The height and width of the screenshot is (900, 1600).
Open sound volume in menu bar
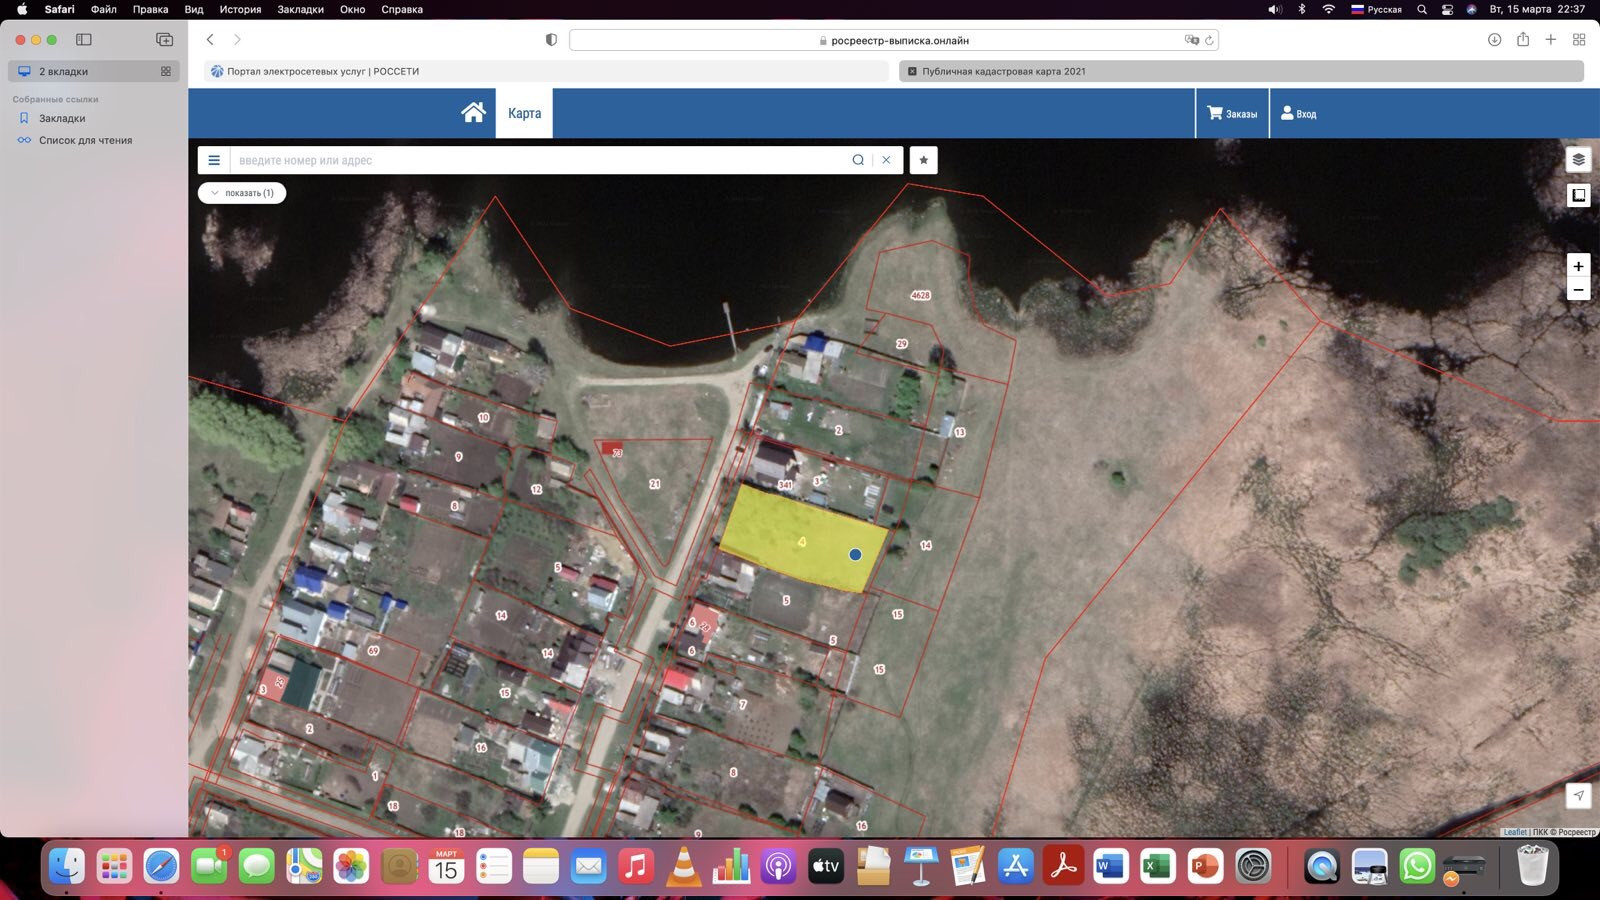[x=1274, y=9]
